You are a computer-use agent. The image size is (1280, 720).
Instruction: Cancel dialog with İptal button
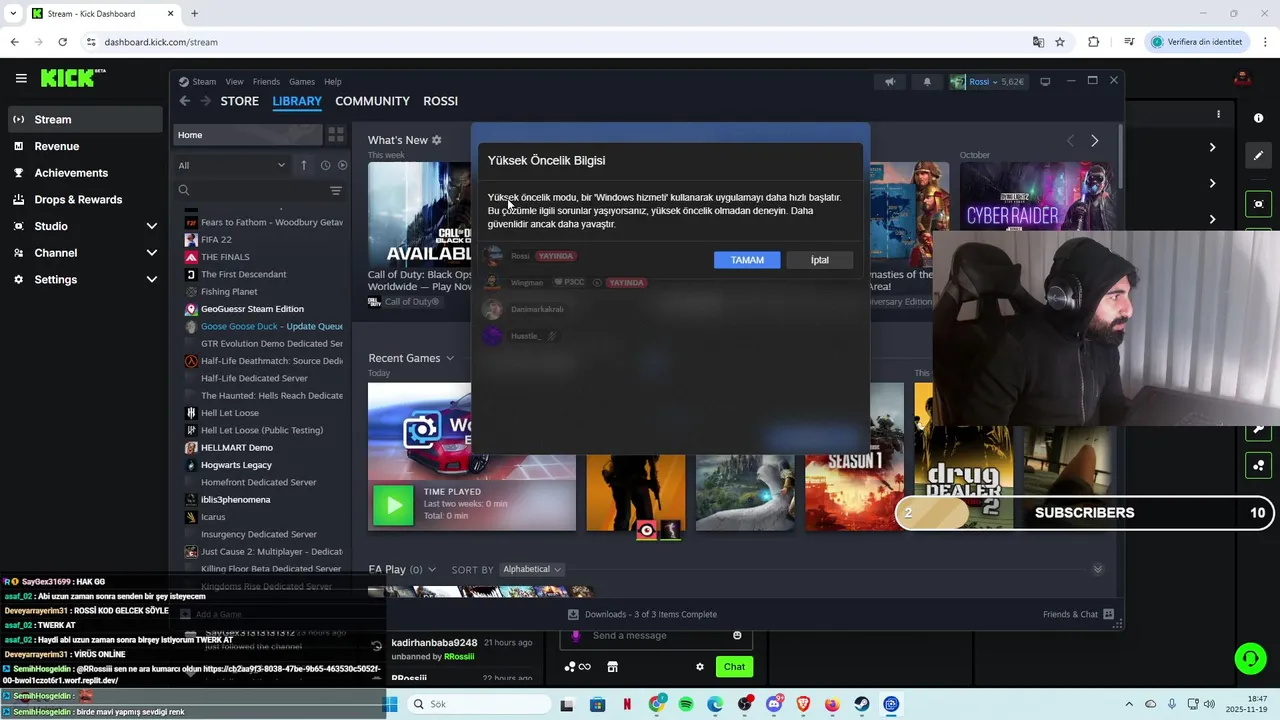820,260
